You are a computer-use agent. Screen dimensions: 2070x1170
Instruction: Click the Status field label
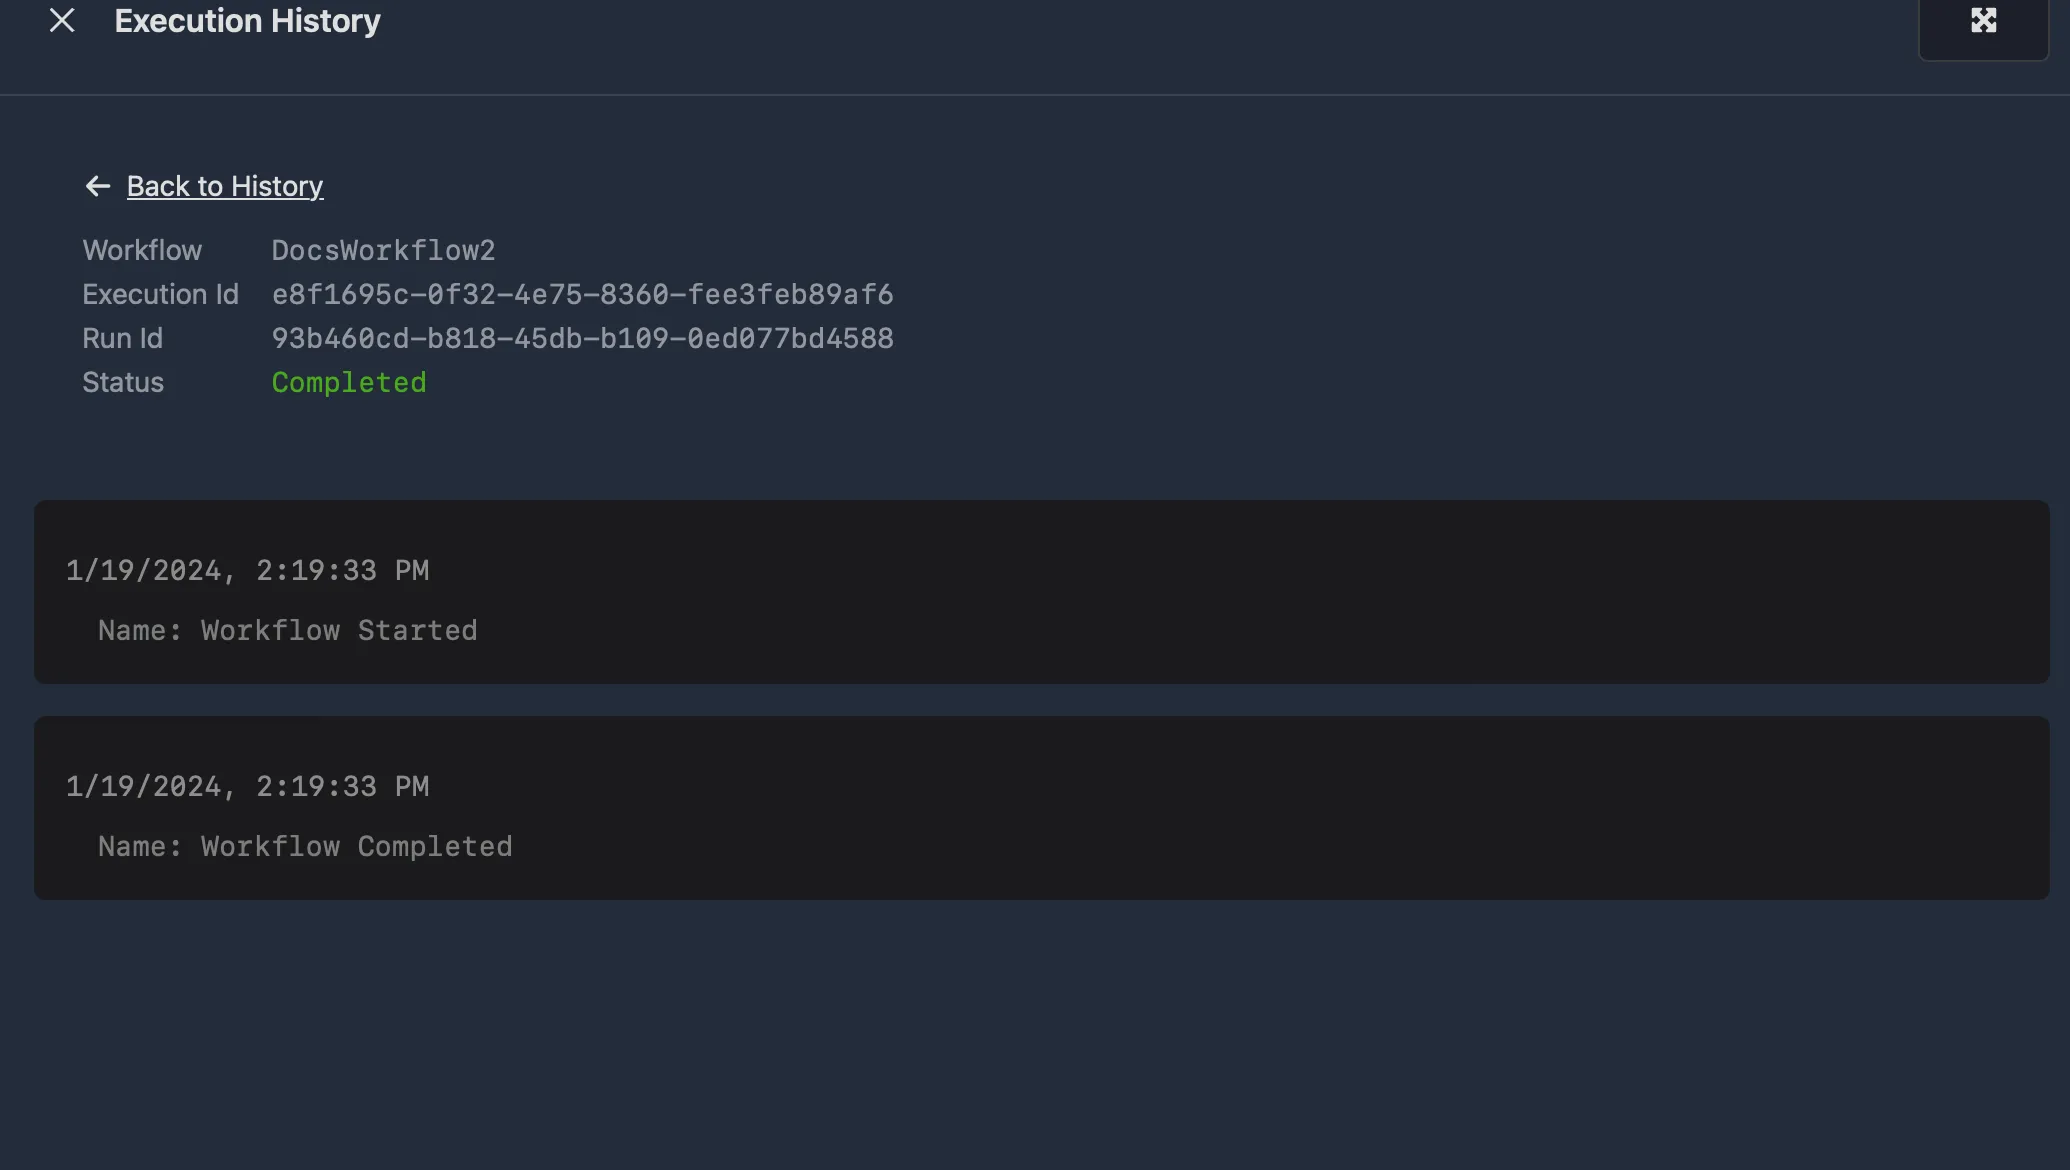pyautogui.click(x=123, y=382)
